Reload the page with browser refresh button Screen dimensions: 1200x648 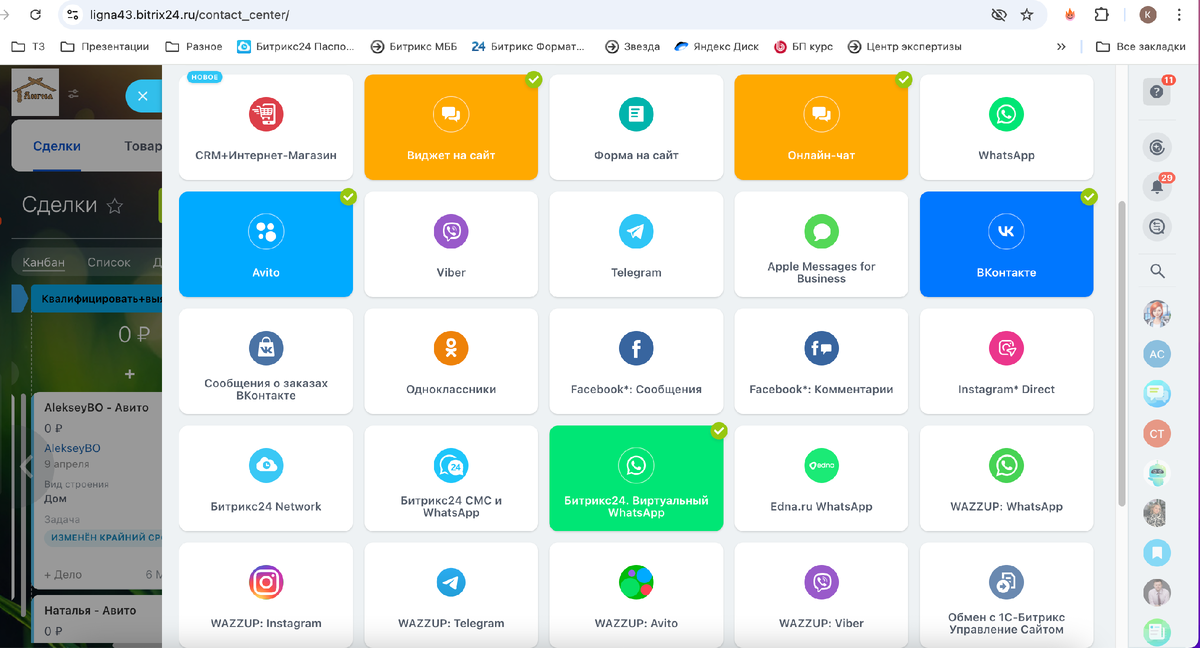point(36,15)
